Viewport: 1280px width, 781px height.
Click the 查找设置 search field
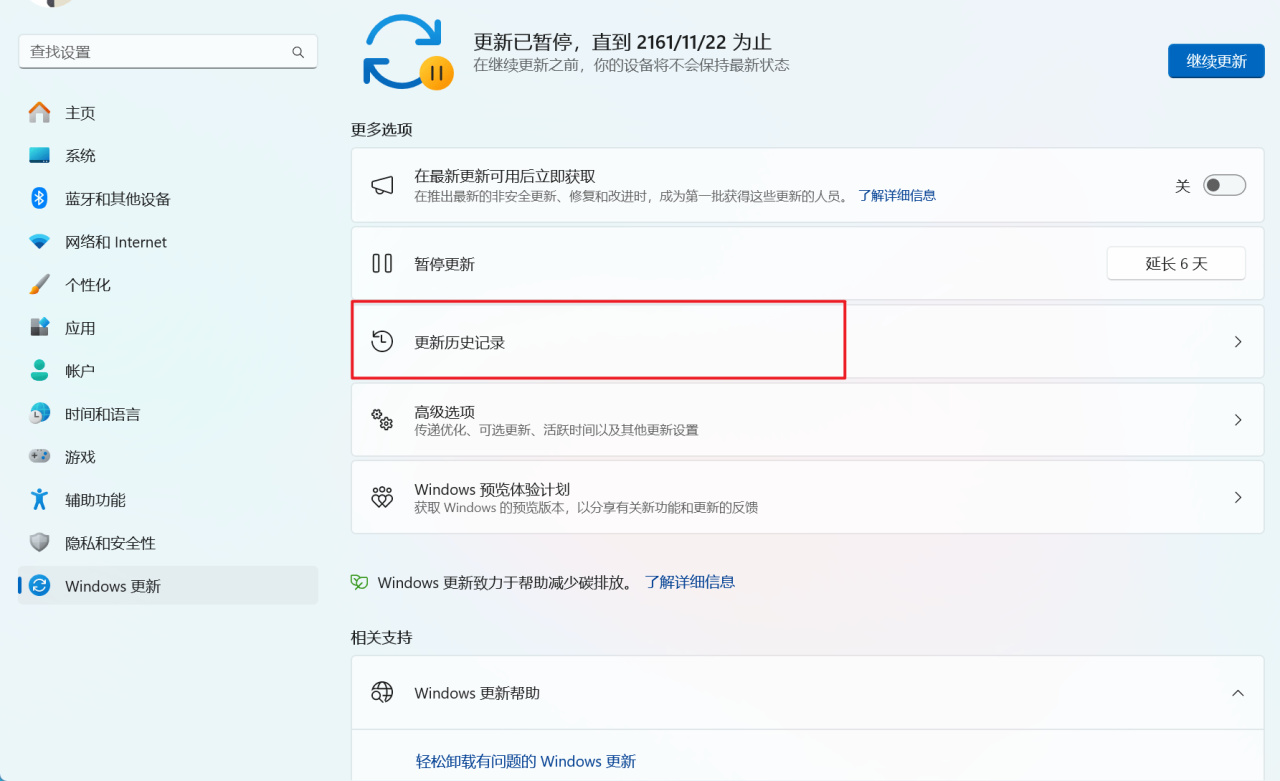coord(168,52)
